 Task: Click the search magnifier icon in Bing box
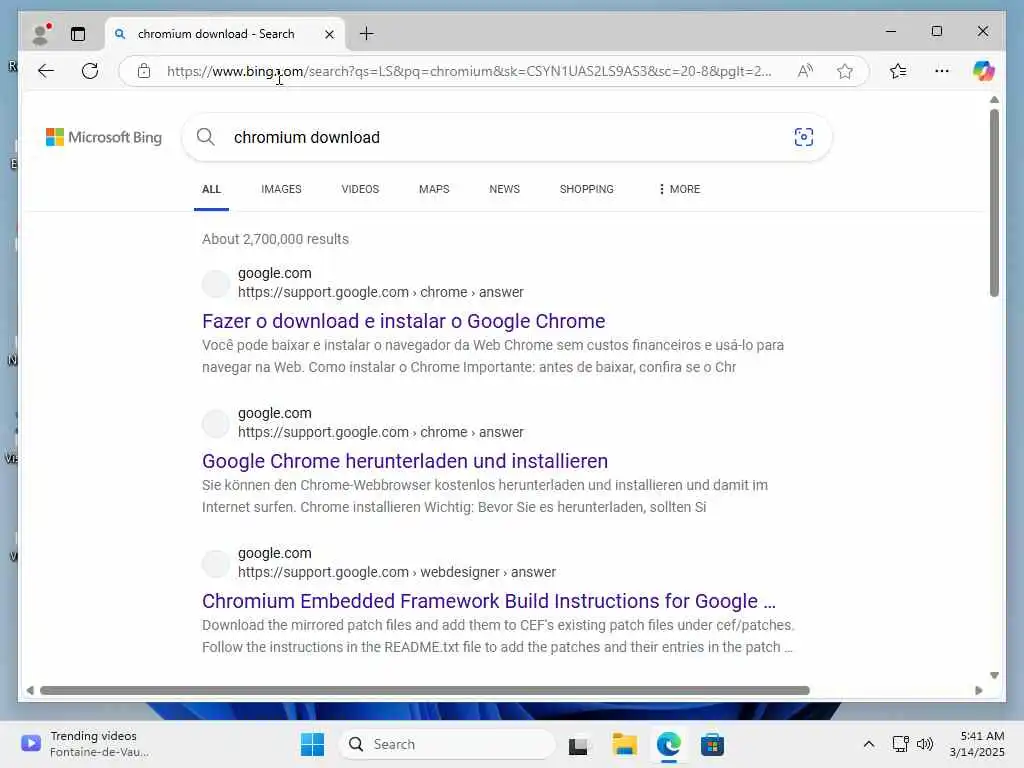(206, 137)
